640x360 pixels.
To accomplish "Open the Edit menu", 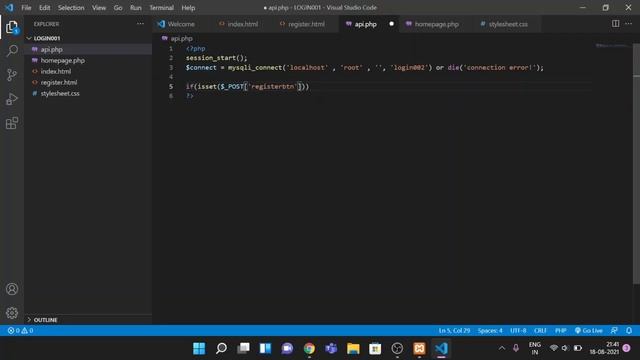I will point(44,7).
